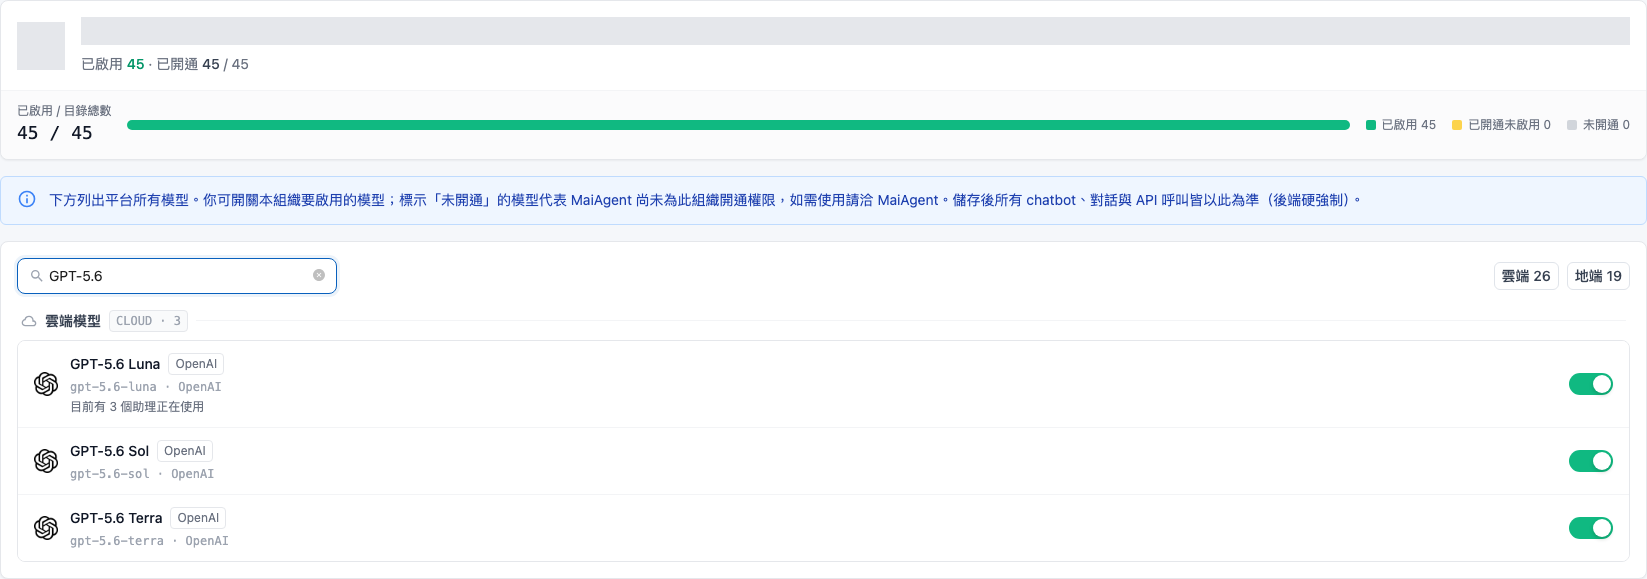Click the gpt-5.6-terra identifier text
This screenshot has height=579, width=1647.
point(117,541)
